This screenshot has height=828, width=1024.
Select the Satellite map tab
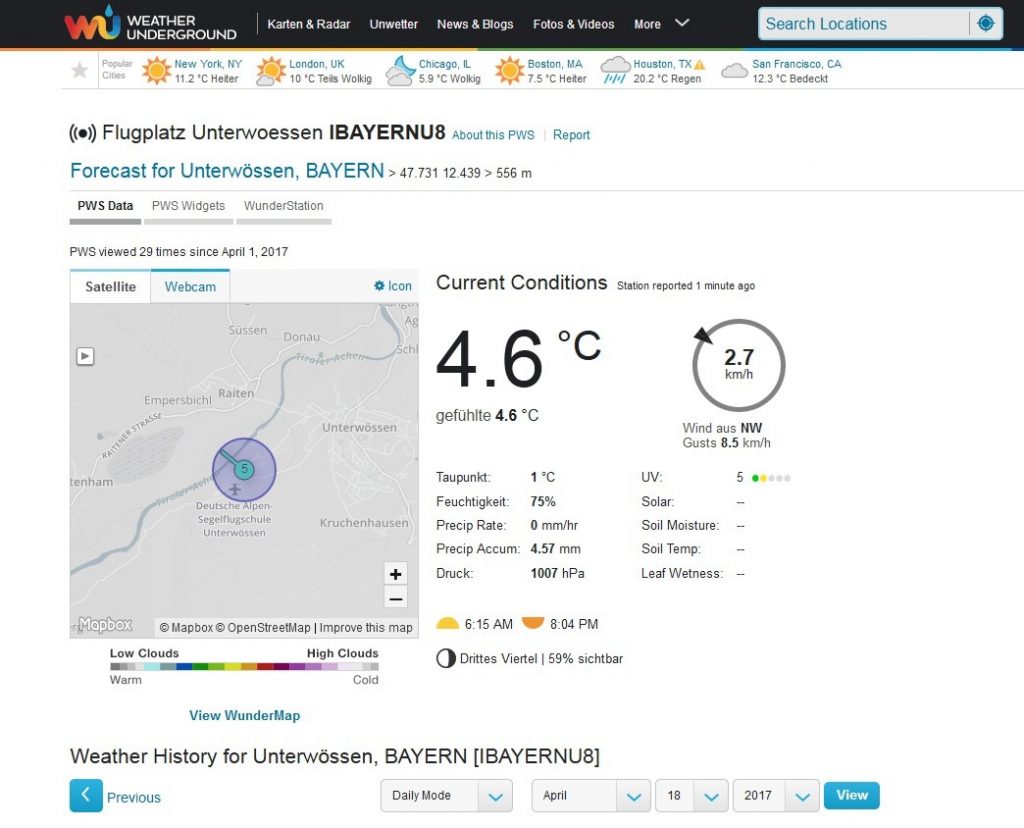(110, 287)
